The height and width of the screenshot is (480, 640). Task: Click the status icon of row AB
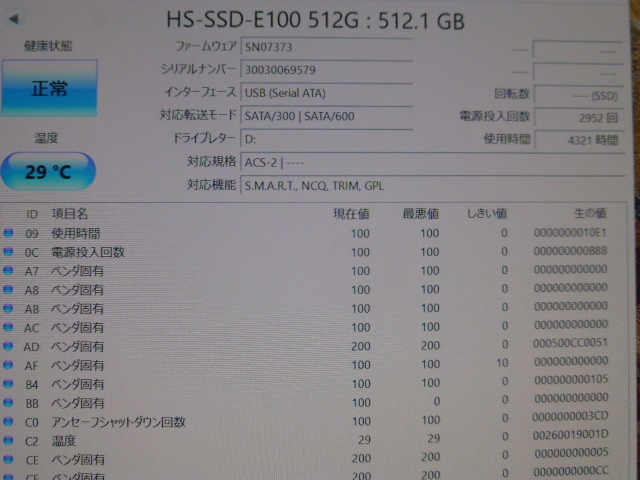tap(8, 308)
